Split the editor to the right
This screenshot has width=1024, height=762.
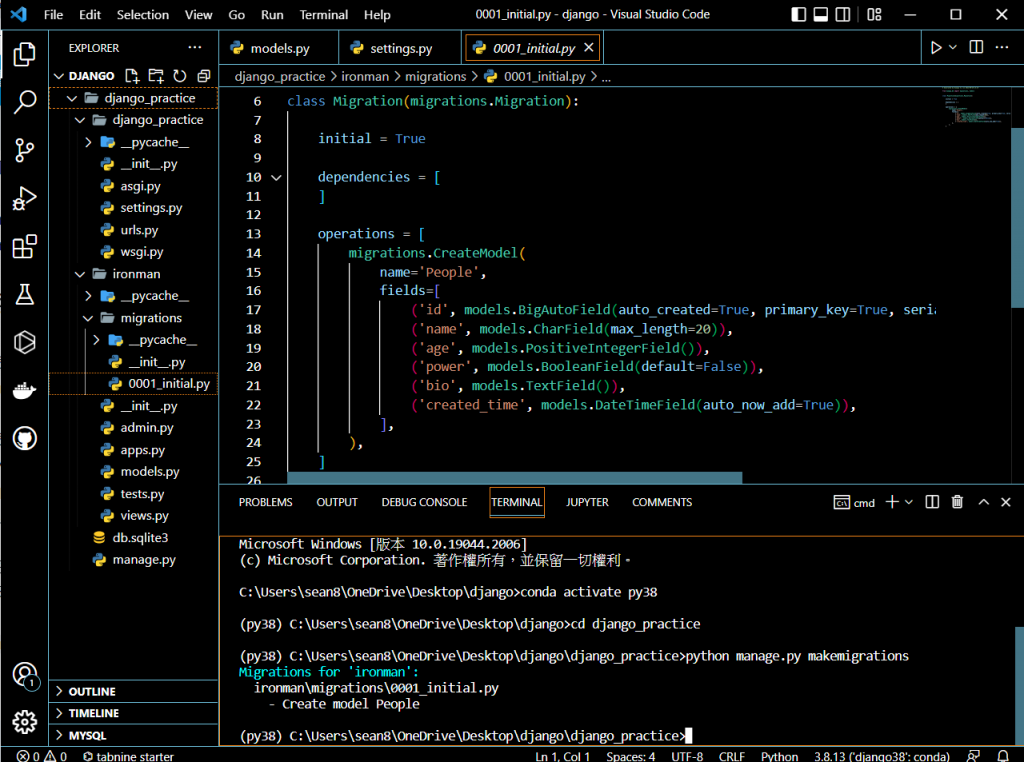[x=976, y=48]
